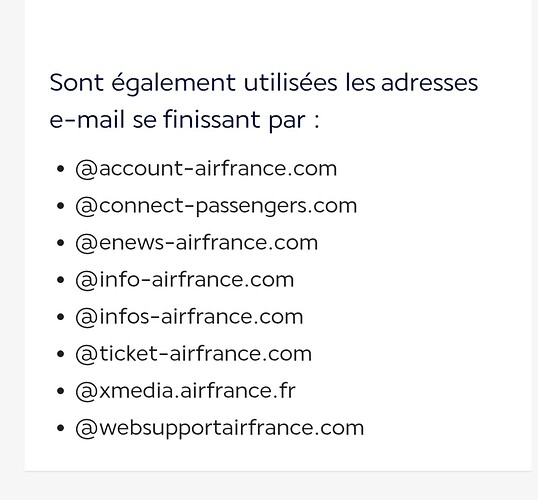Click the bullet next to @infos-airfrance.com
The image size is (538, 500).
(60, 317)
